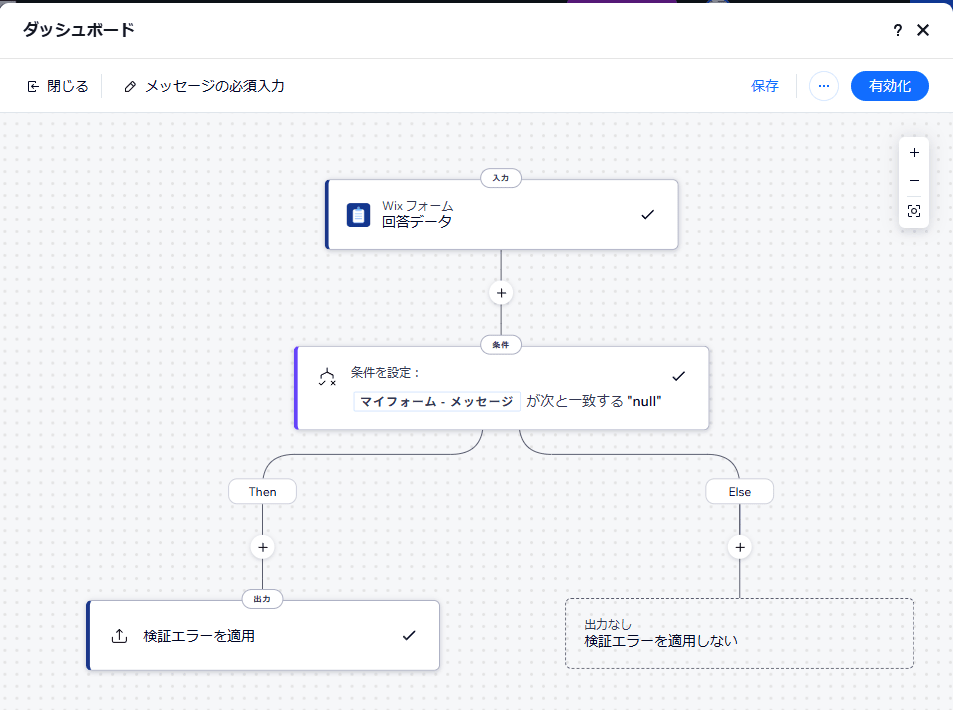Edit the automation name pencil icon
The image size is (953, 710).
(x=129, y=87)
